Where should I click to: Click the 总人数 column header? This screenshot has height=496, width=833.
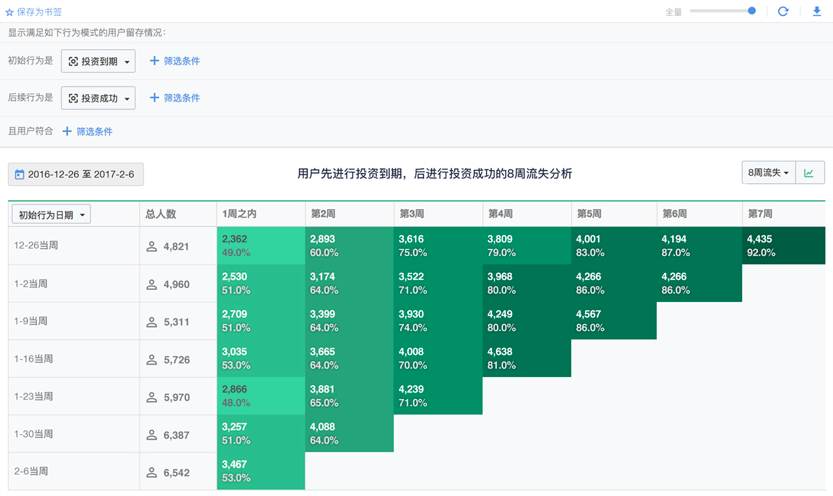(x=177, y=214)
